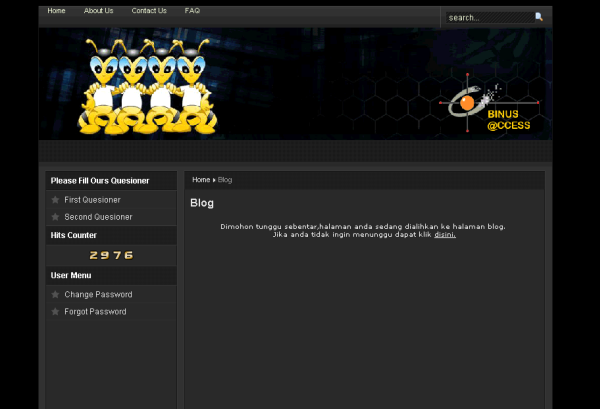Viewport: 600px width, 409px height.
Task: Open Forgot Password link
Action: pos(95,312)
